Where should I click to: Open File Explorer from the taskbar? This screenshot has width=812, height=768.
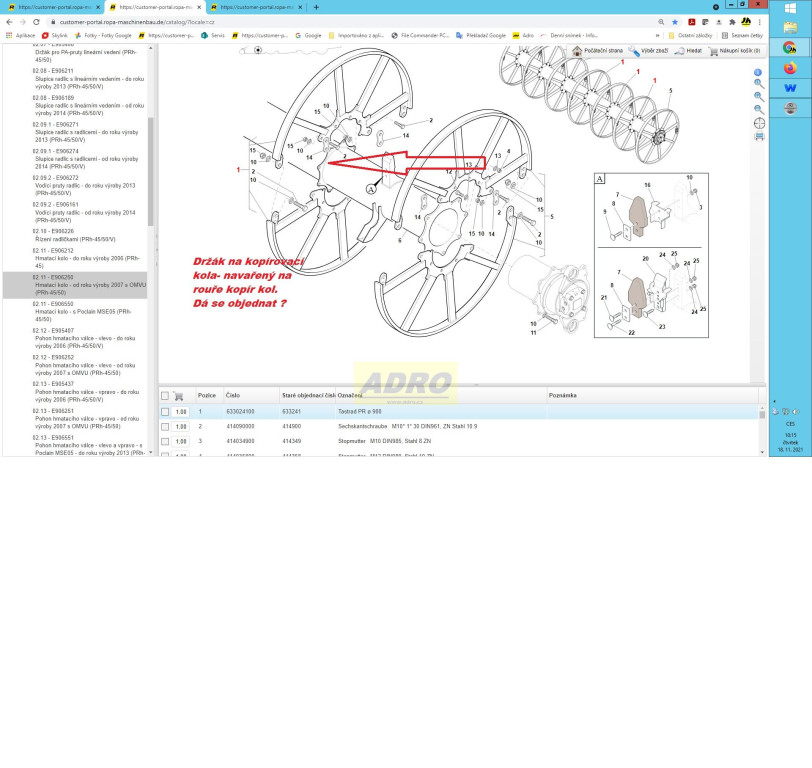coord(790,27)
